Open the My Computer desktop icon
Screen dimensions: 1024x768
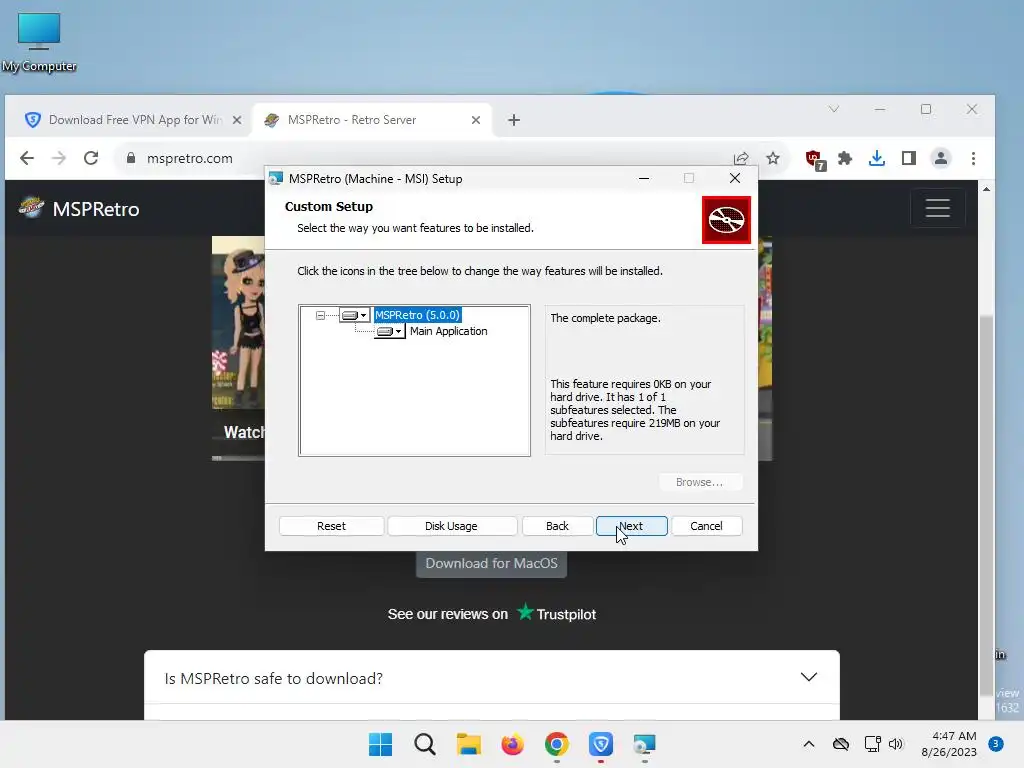pos(39,42)
